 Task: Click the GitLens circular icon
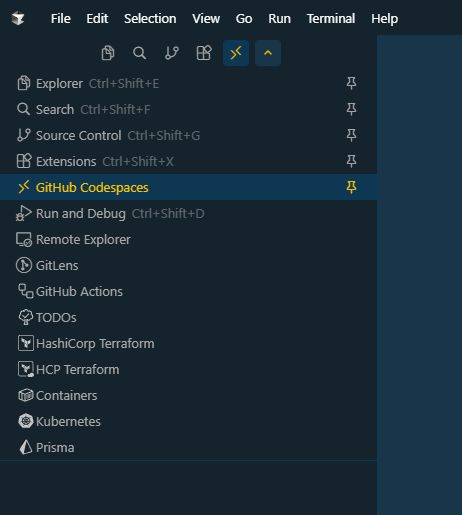pyautogui.click(x=24, y=265)
